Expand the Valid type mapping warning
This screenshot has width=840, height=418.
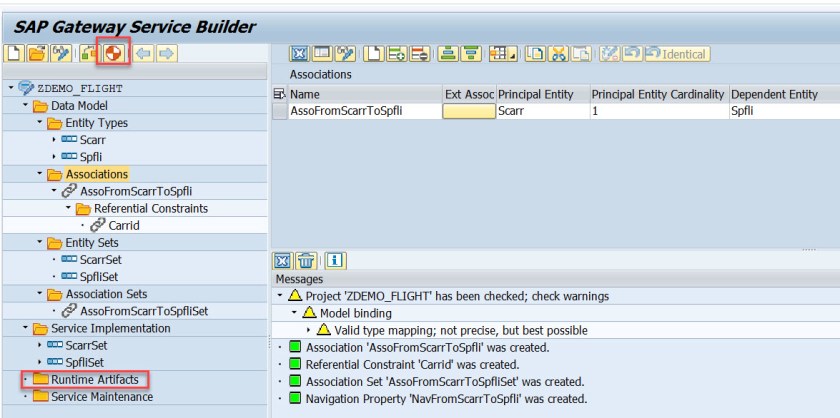click(x=309, y=330)
